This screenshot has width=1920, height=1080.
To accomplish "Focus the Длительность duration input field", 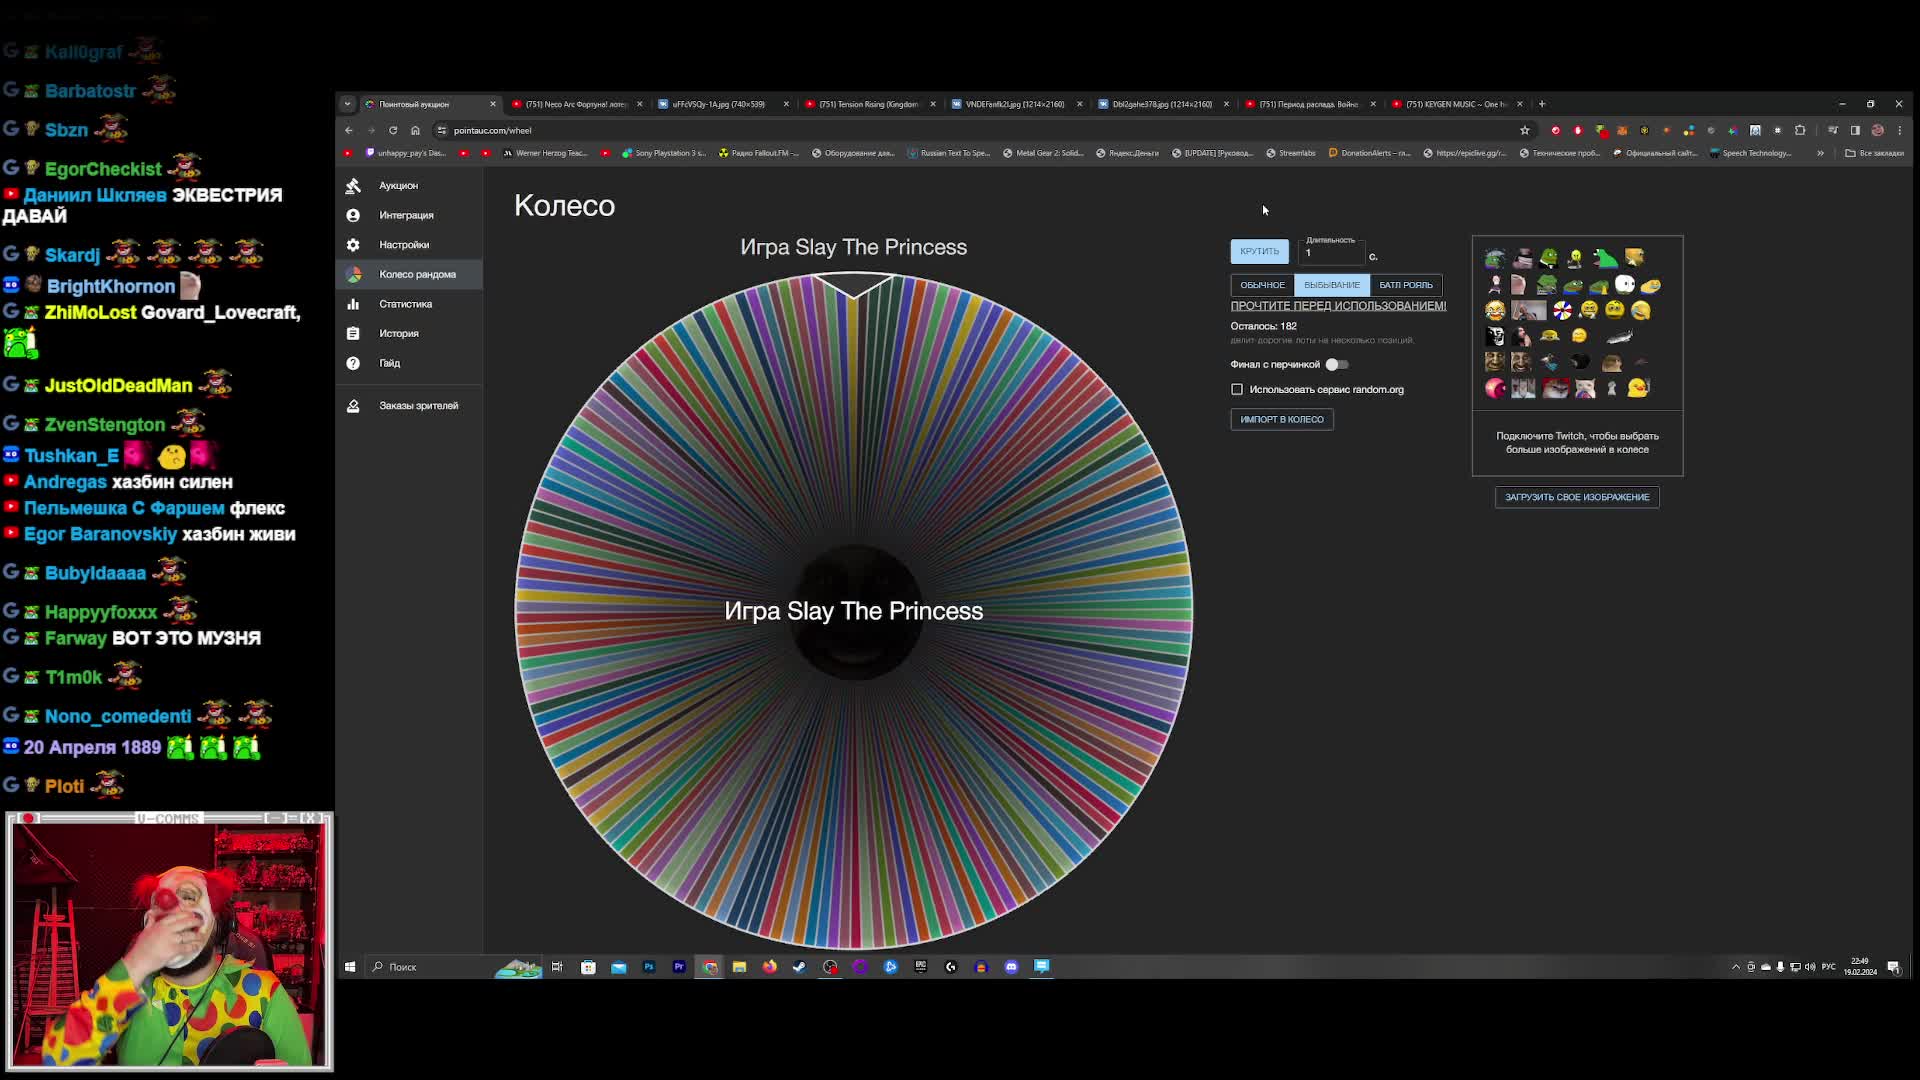I will coord(1332,252).
